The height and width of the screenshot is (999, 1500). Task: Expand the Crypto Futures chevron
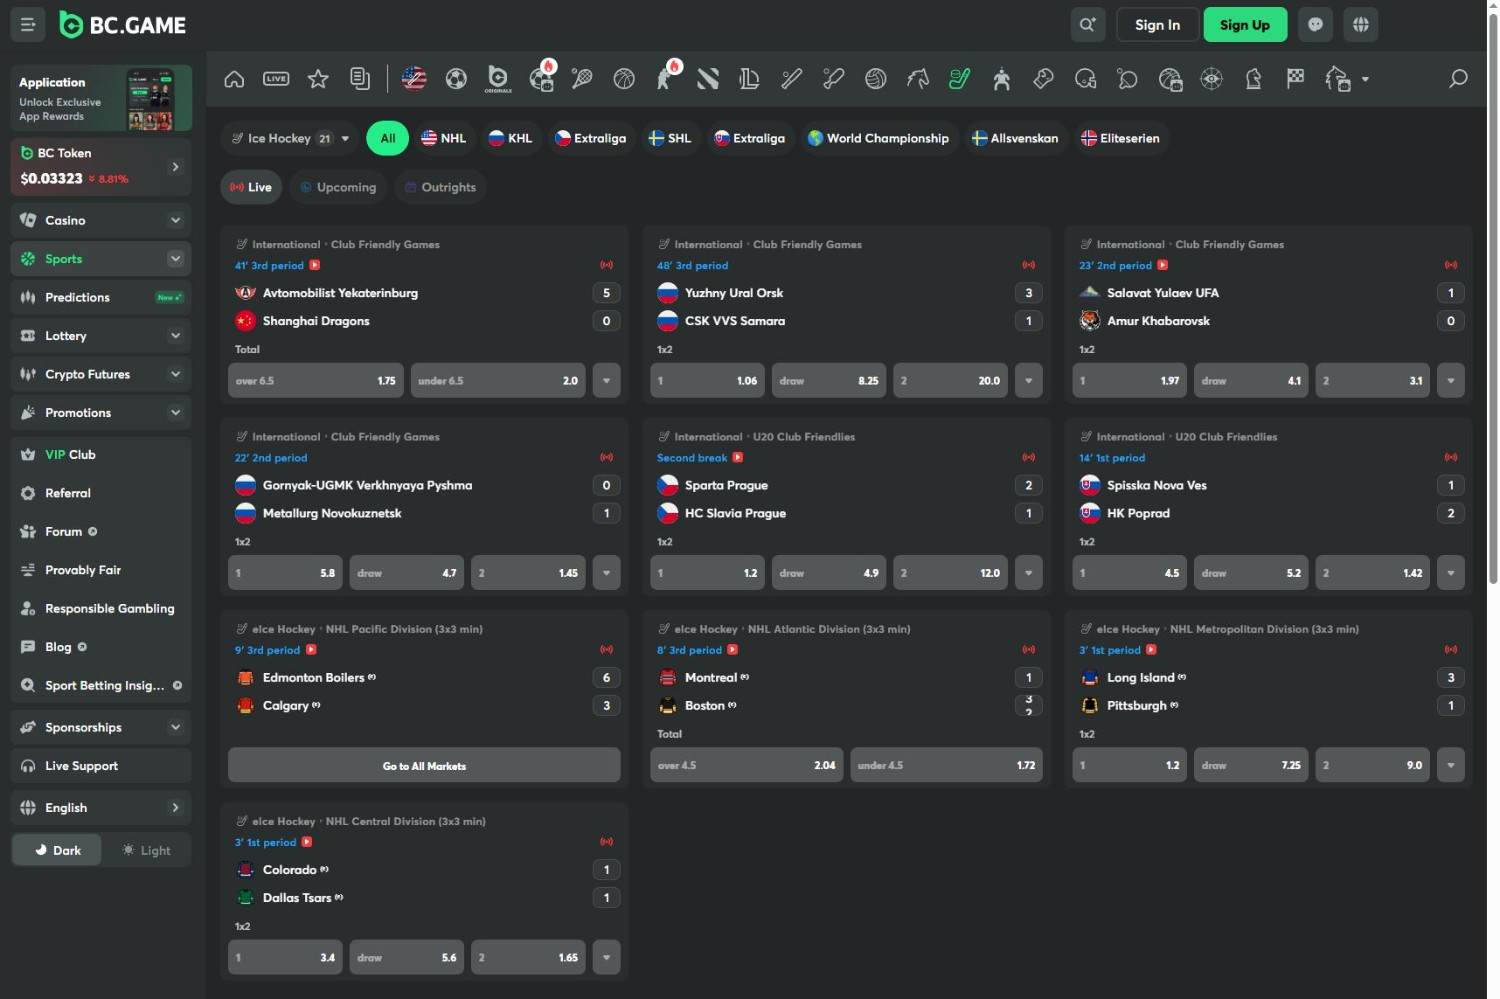tap(175, 374)
